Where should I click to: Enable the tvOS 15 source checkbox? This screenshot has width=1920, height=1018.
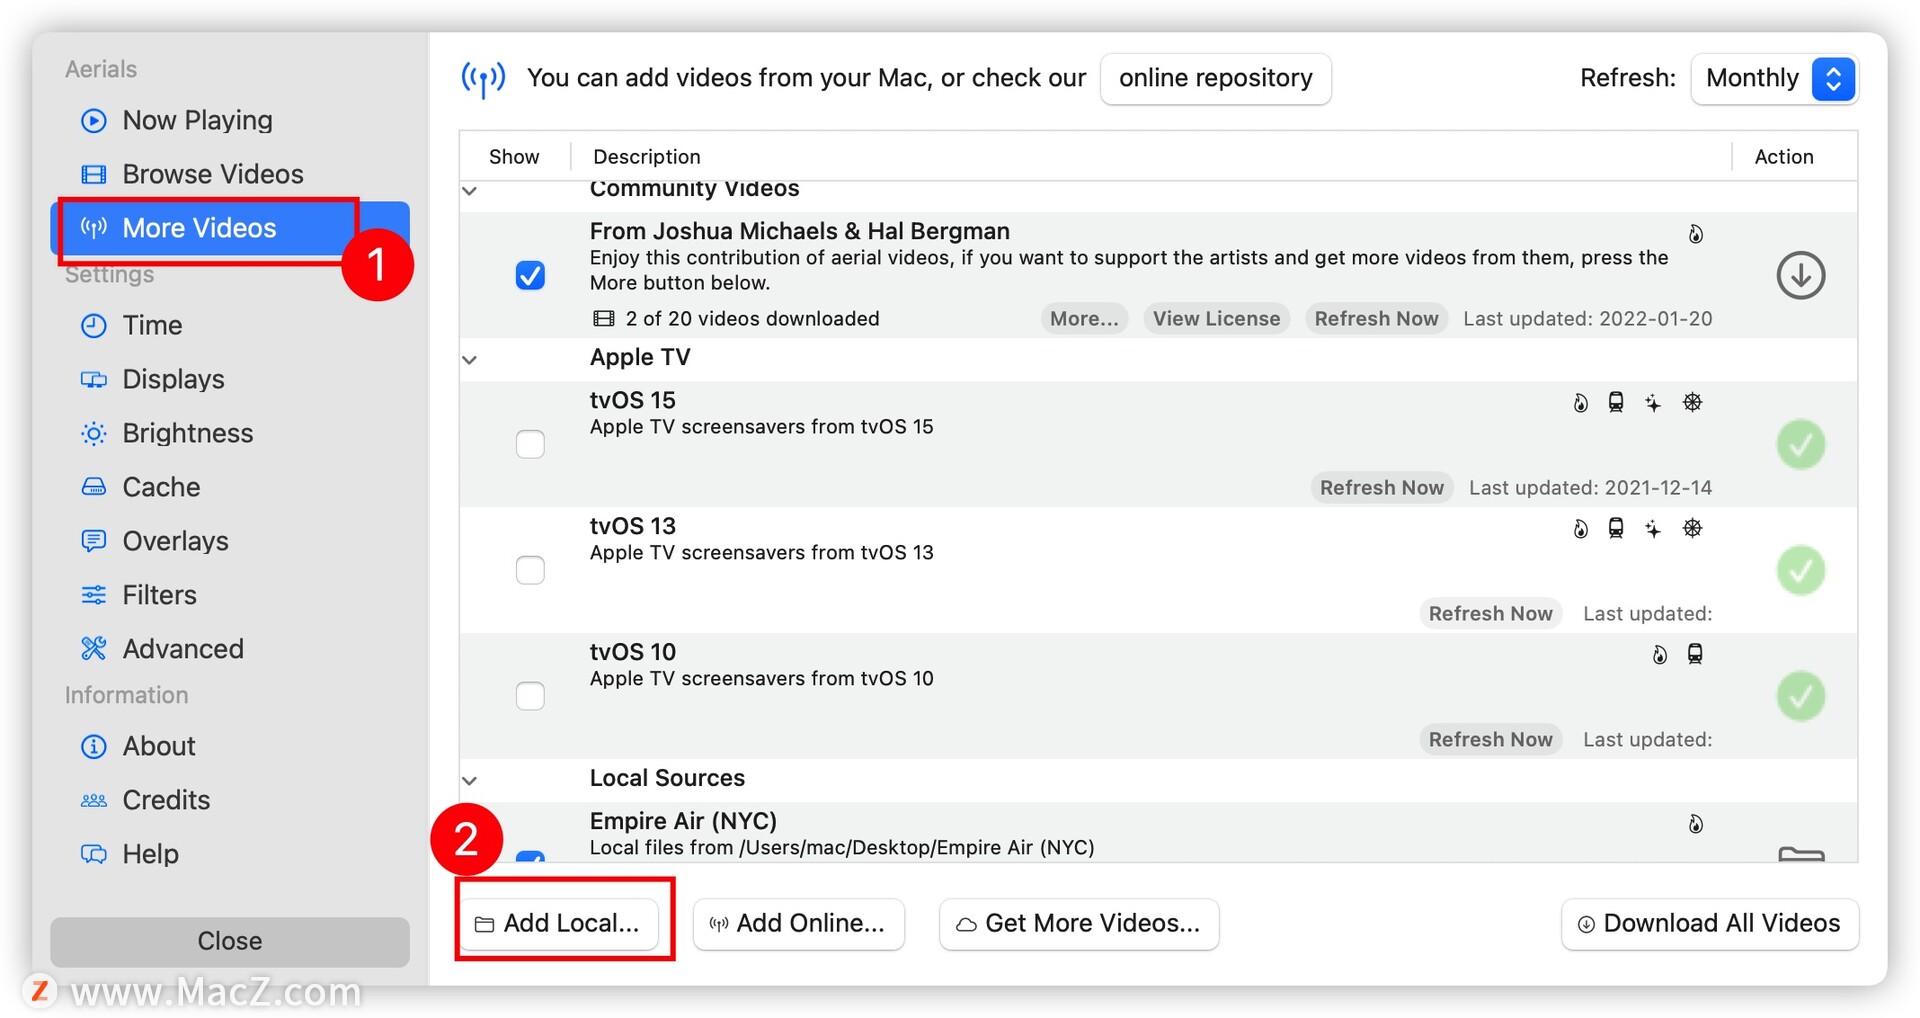[x=530, y=444]
